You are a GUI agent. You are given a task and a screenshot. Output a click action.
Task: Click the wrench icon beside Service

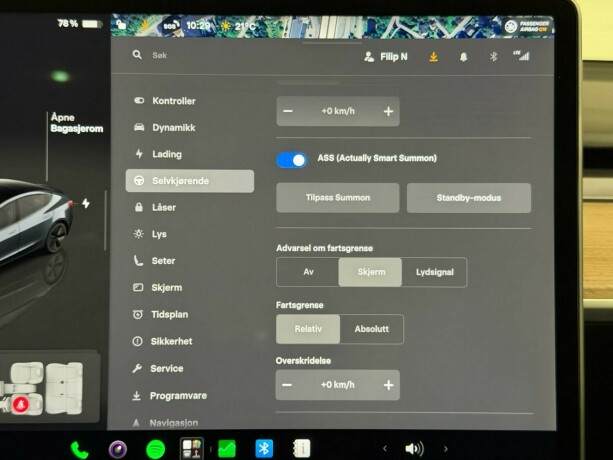click(137, 368)
